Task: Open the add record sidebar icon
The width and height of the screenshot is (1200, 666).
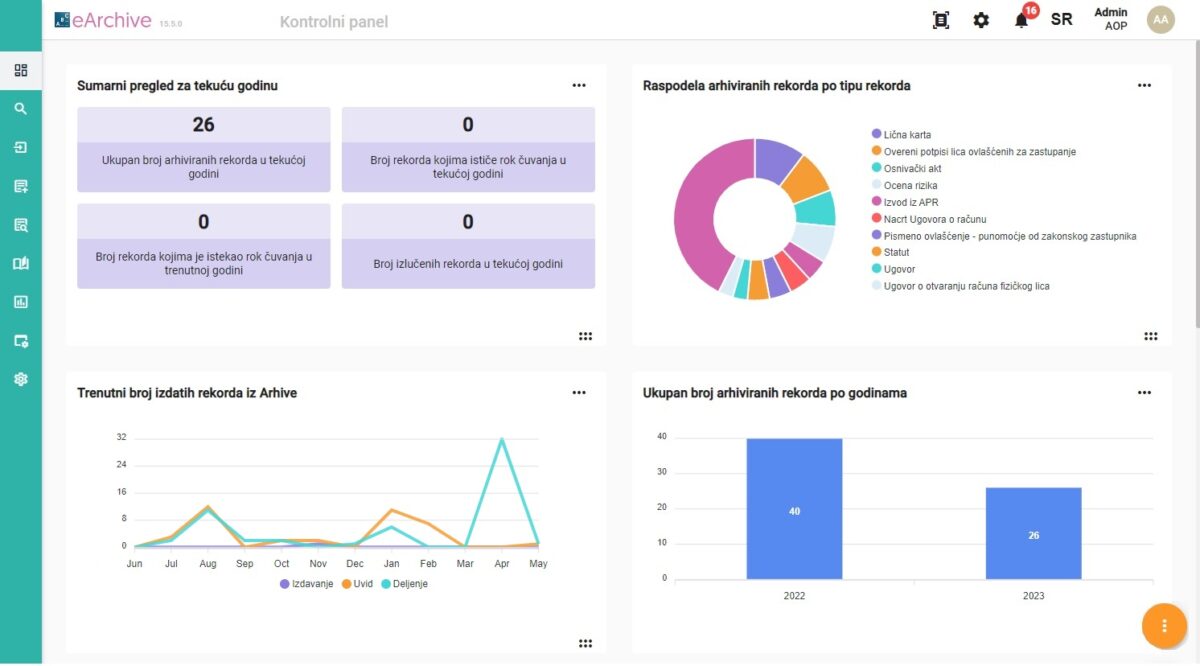Action: pyautogui.click(x=21, y=186)
